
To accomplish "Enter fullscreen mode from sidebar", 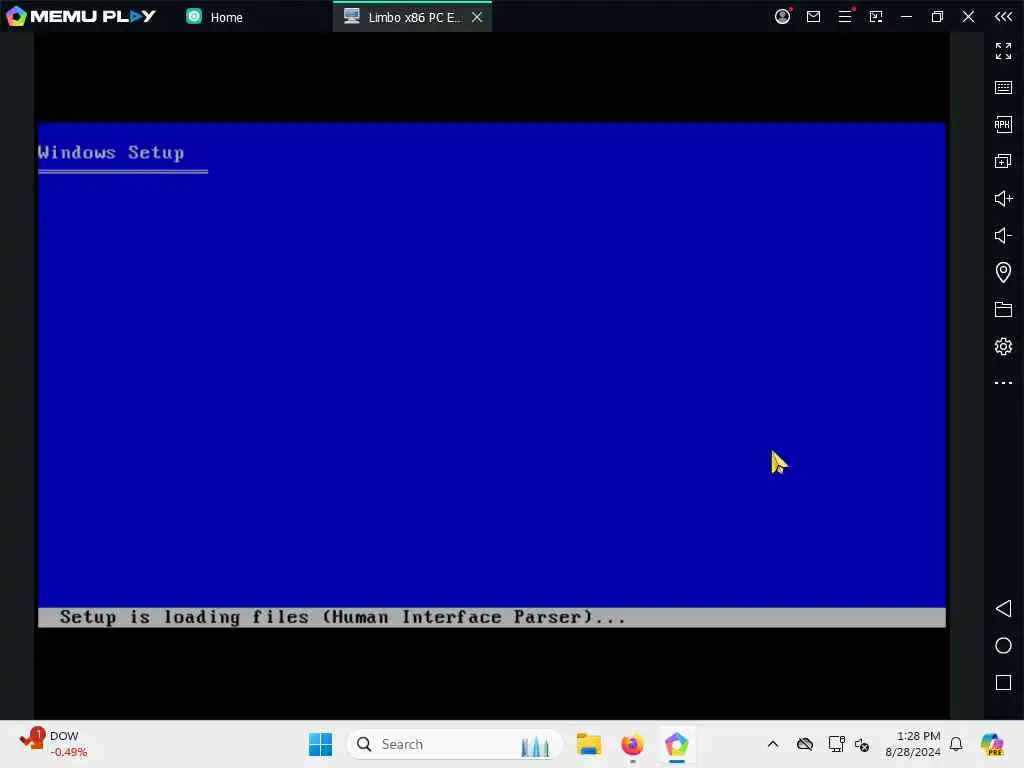I will click(x=1003, y=50).
